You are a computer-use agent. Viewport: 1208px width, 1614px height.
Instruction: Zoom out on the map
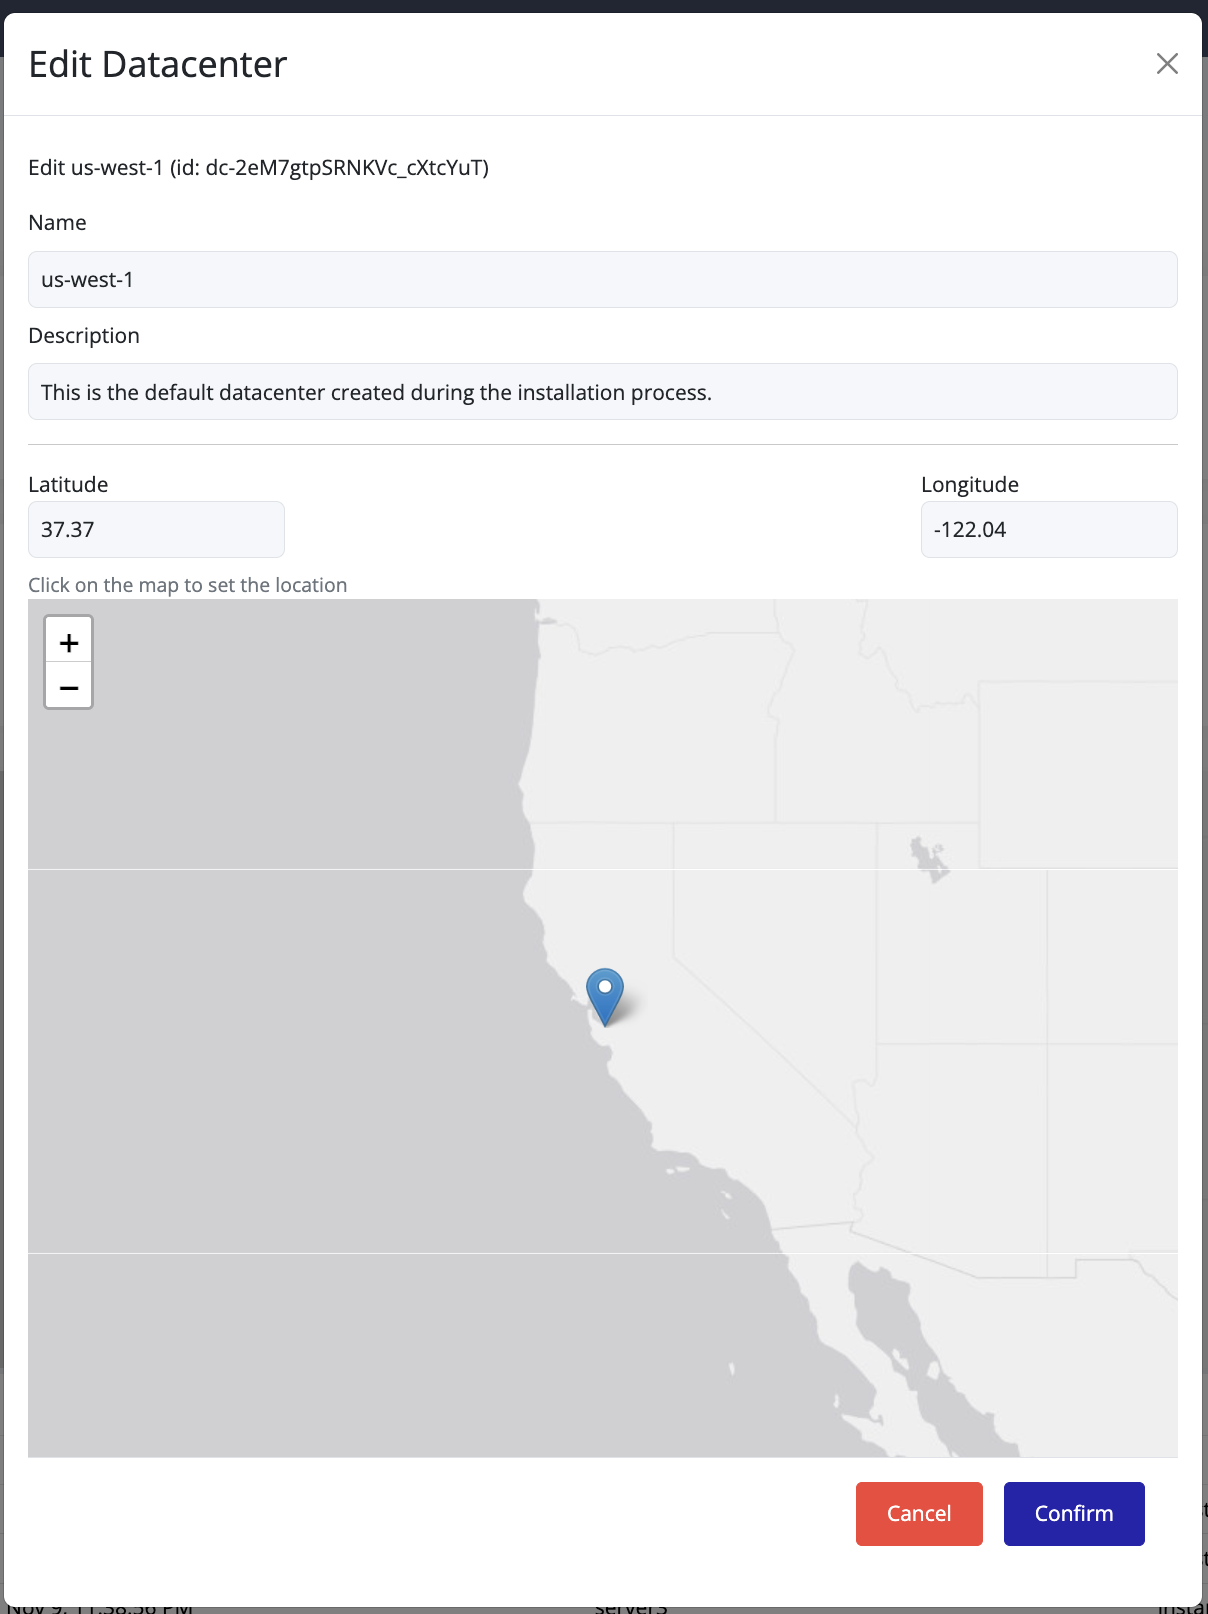click(x=69, y=687)
